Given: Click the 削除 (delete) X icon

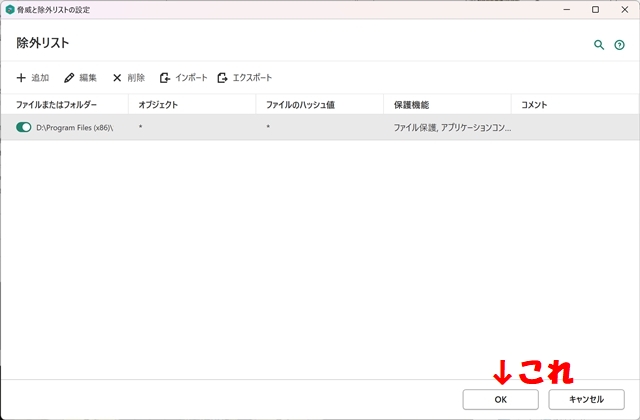Looking at the screenshot, I should (117, 78).
